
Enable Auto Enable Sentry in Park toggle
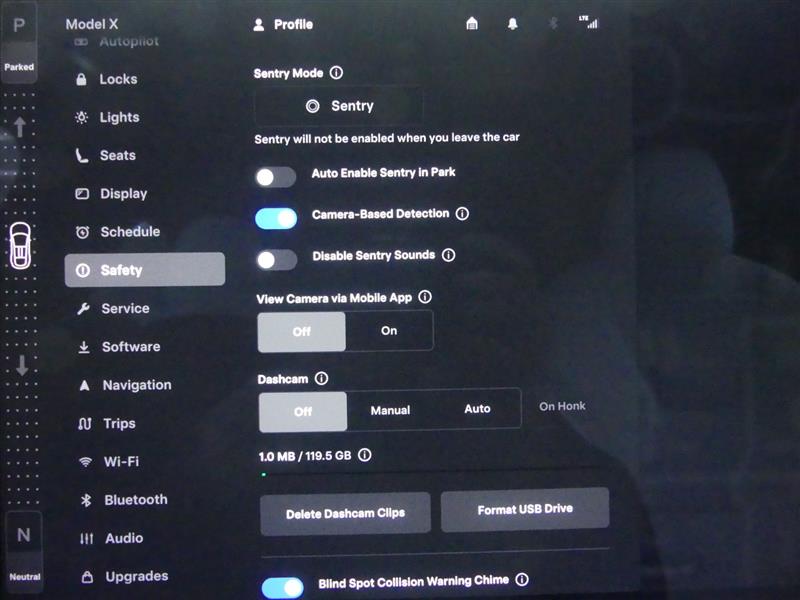click(275, 177)
